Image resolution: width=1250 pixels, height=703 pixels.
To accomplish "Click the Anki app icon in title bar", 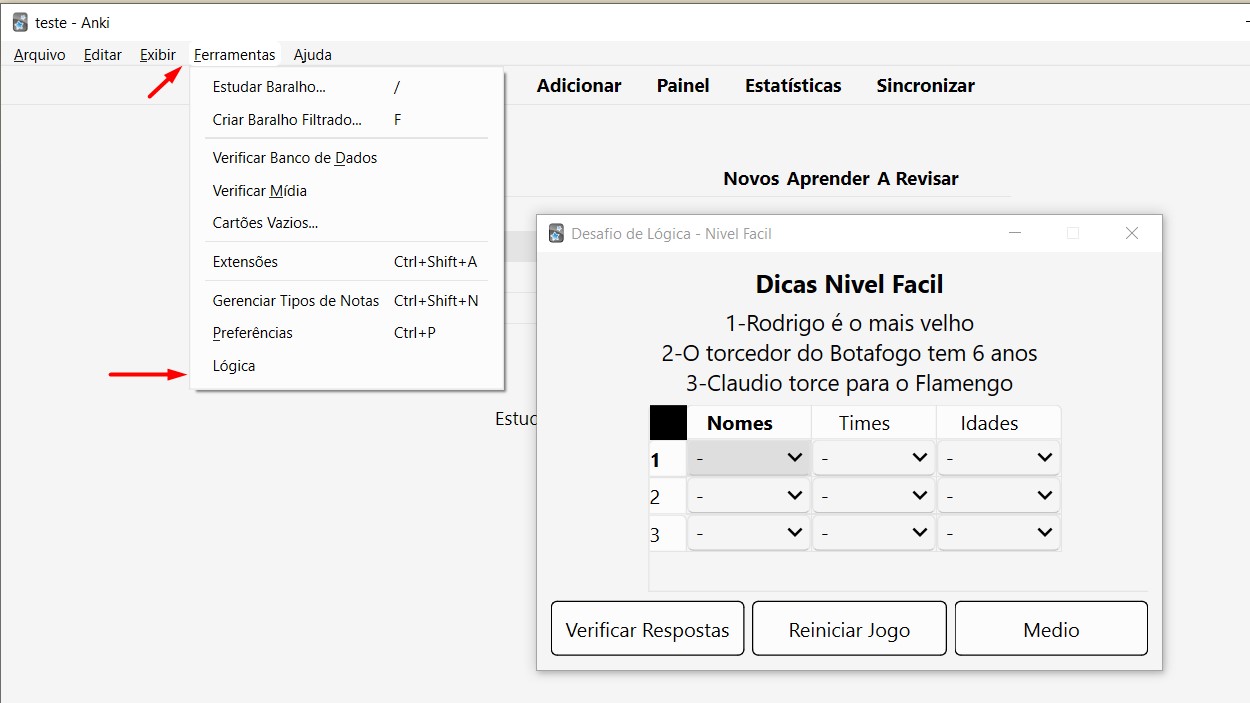I will 20,22.
